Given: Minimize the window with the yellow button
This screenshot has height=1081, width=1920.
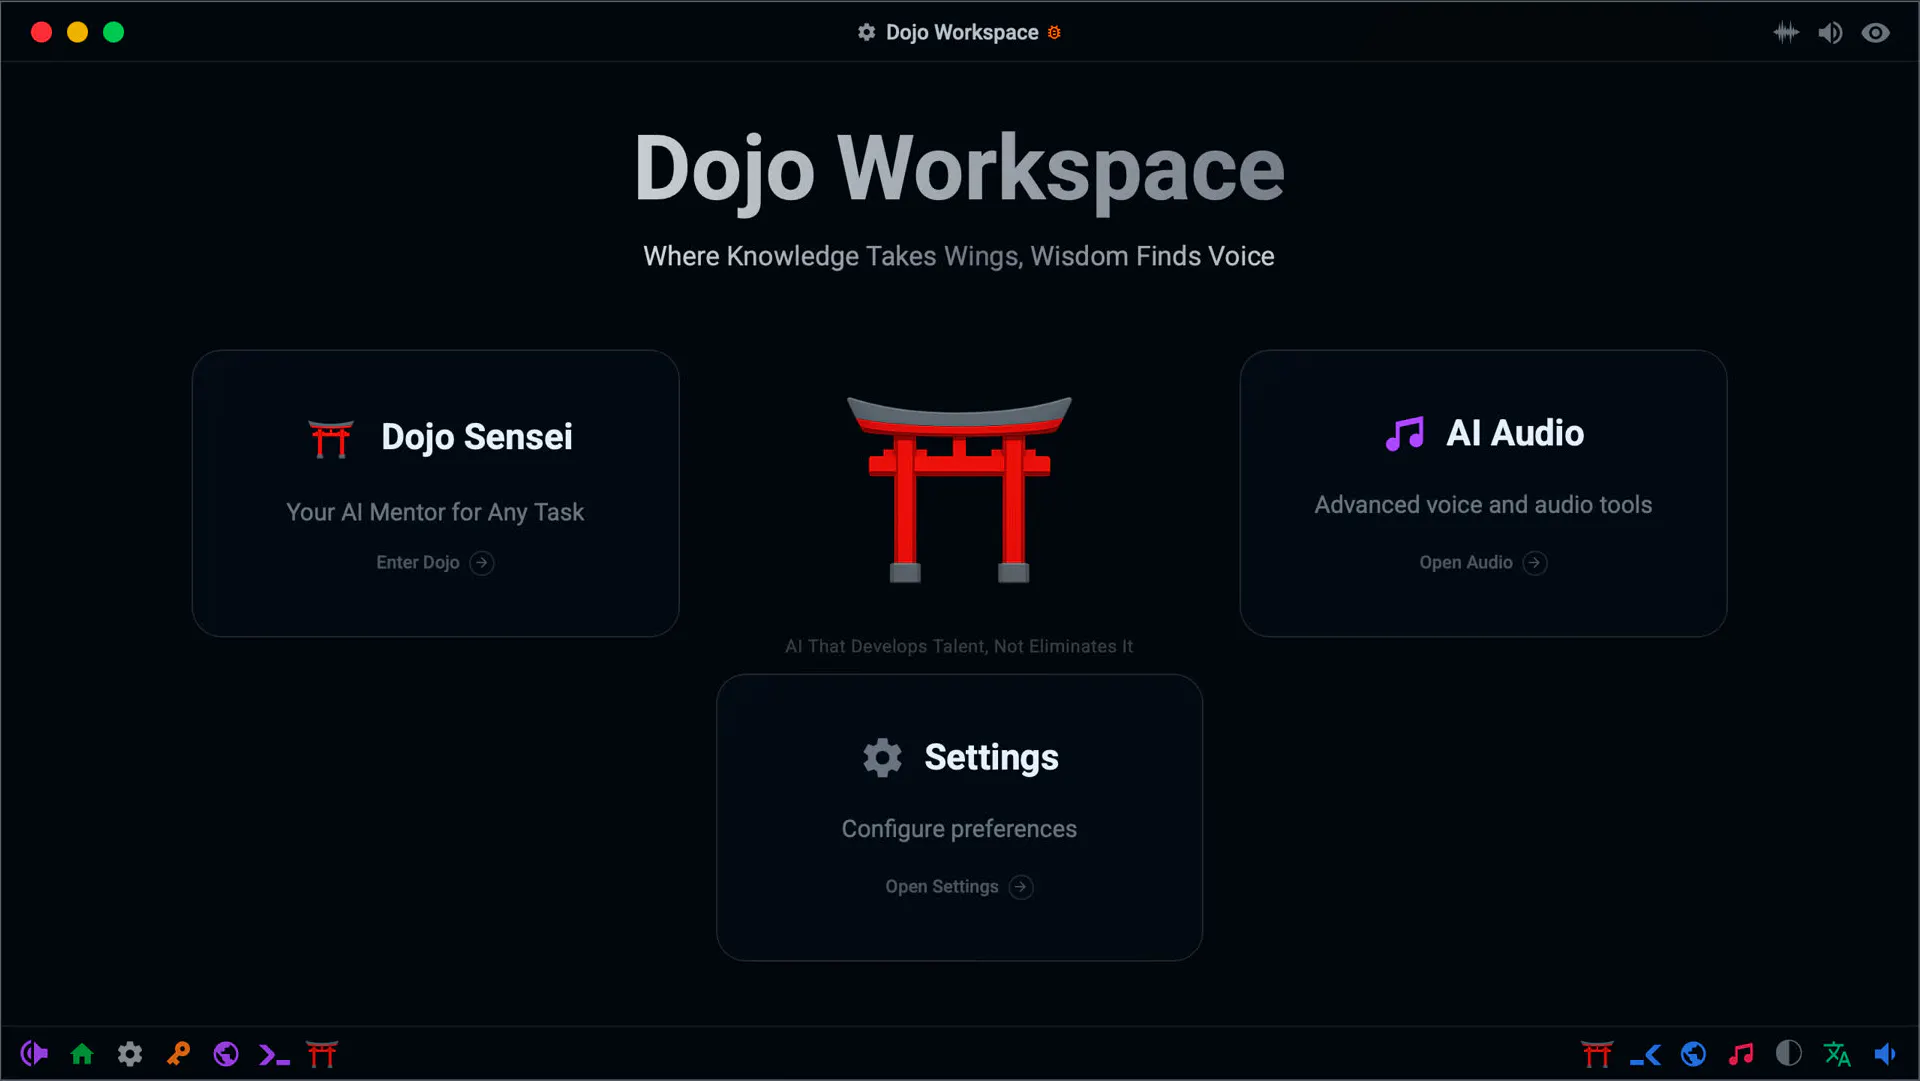Looking at the screenshot, I should click(77, 32).
